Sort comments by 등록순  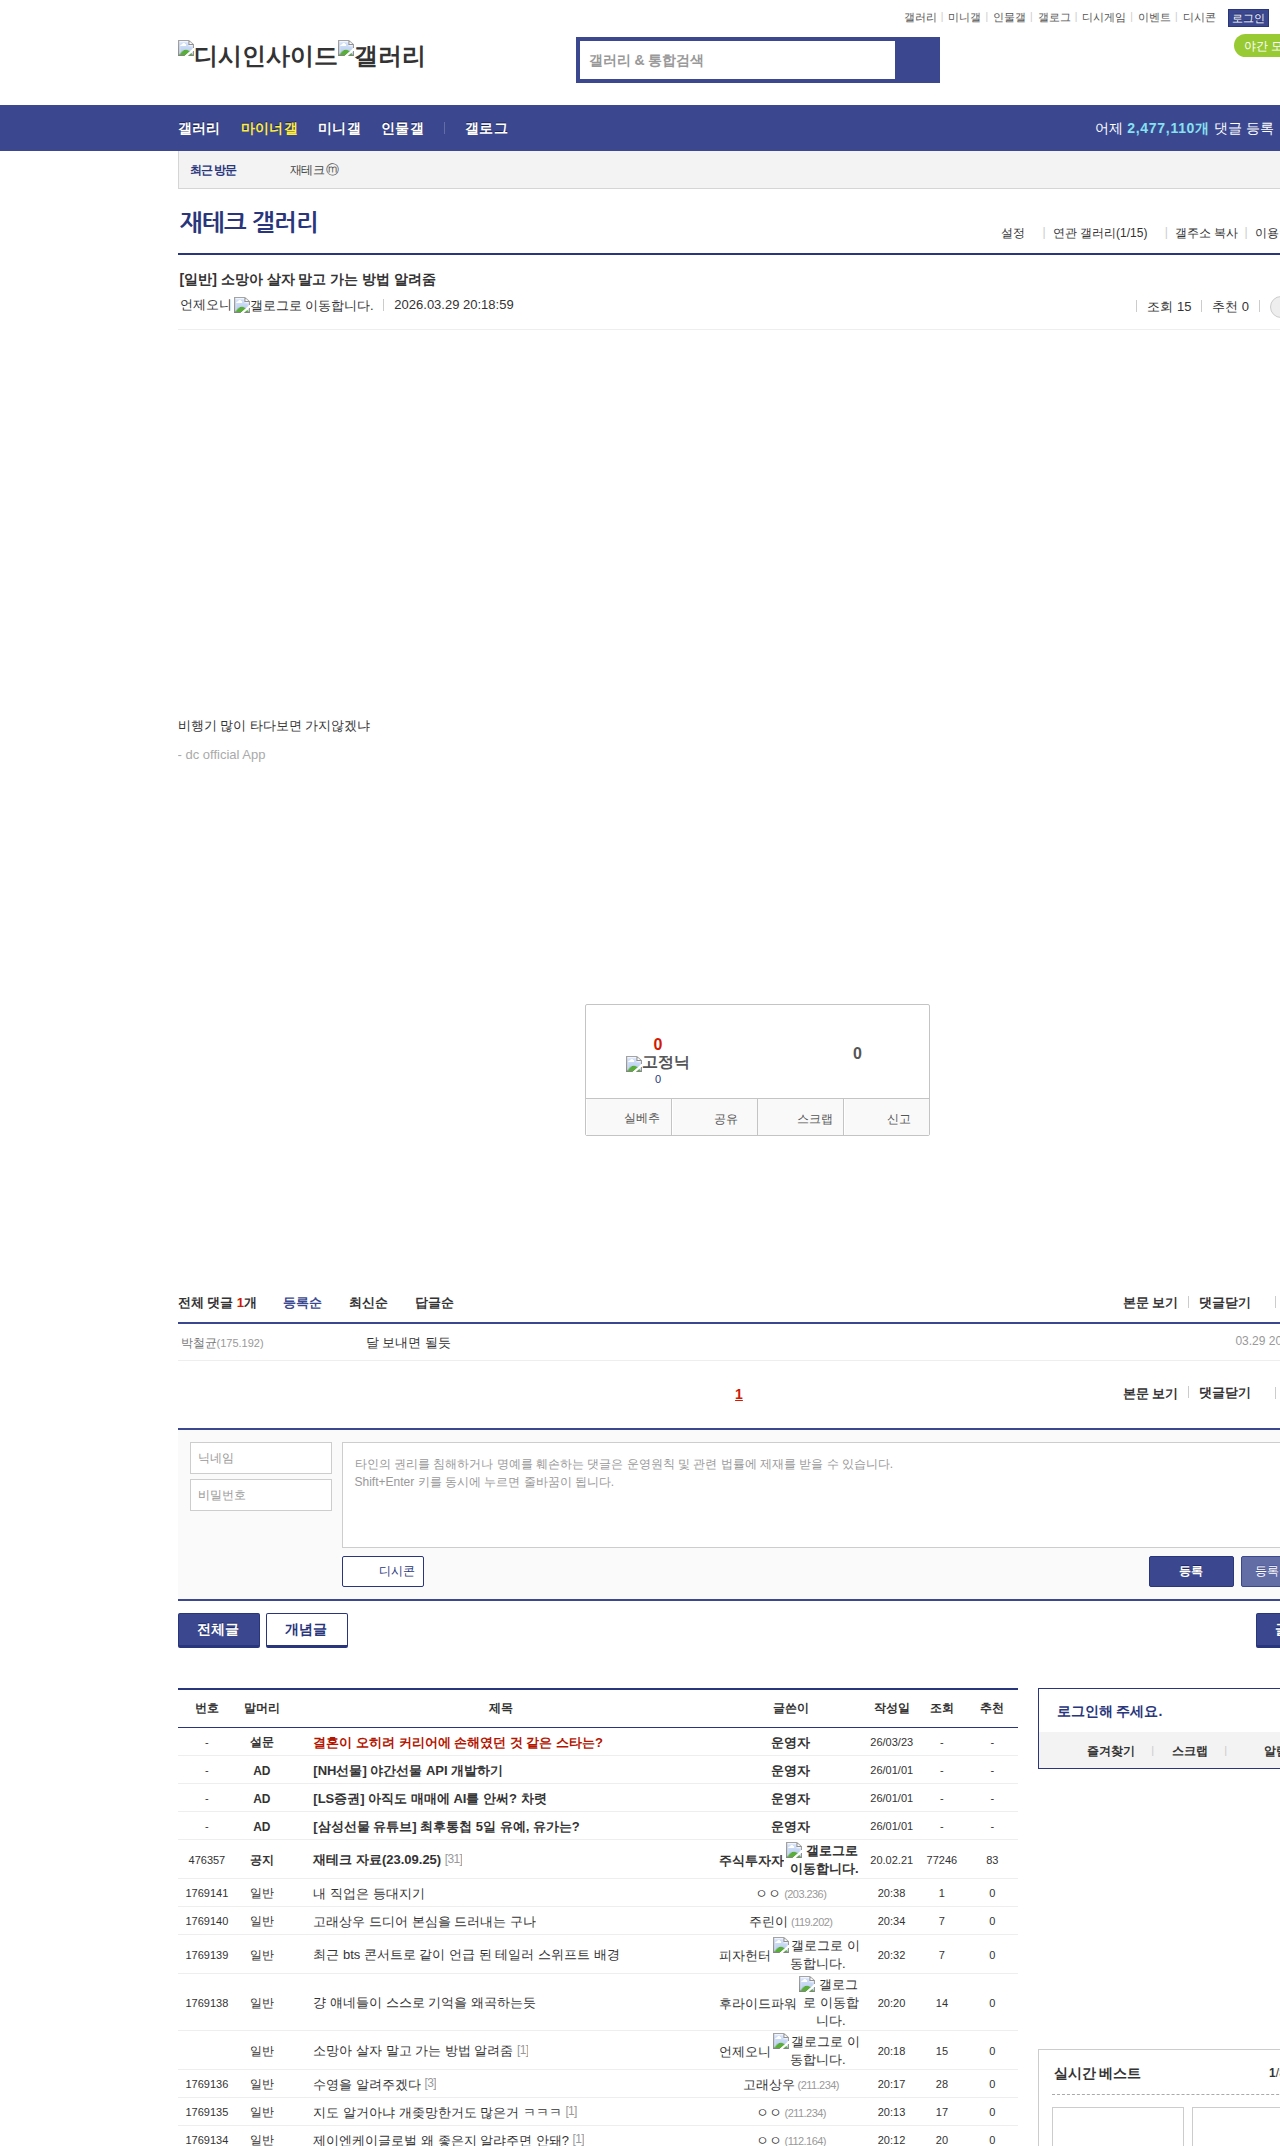tap(302, 1303)
